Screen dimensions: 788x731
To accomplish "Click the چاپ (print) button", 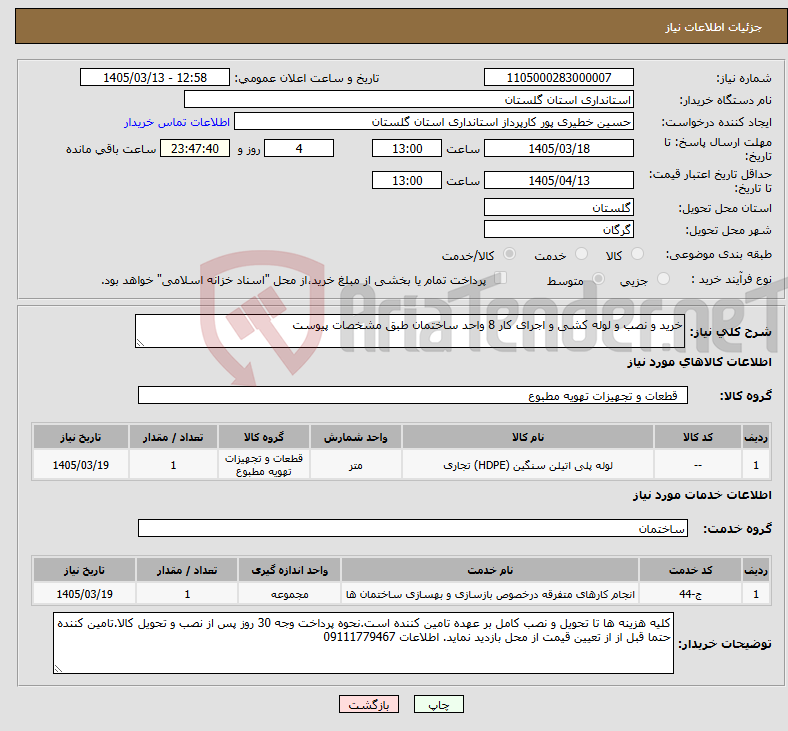I will tap(438, 704).
